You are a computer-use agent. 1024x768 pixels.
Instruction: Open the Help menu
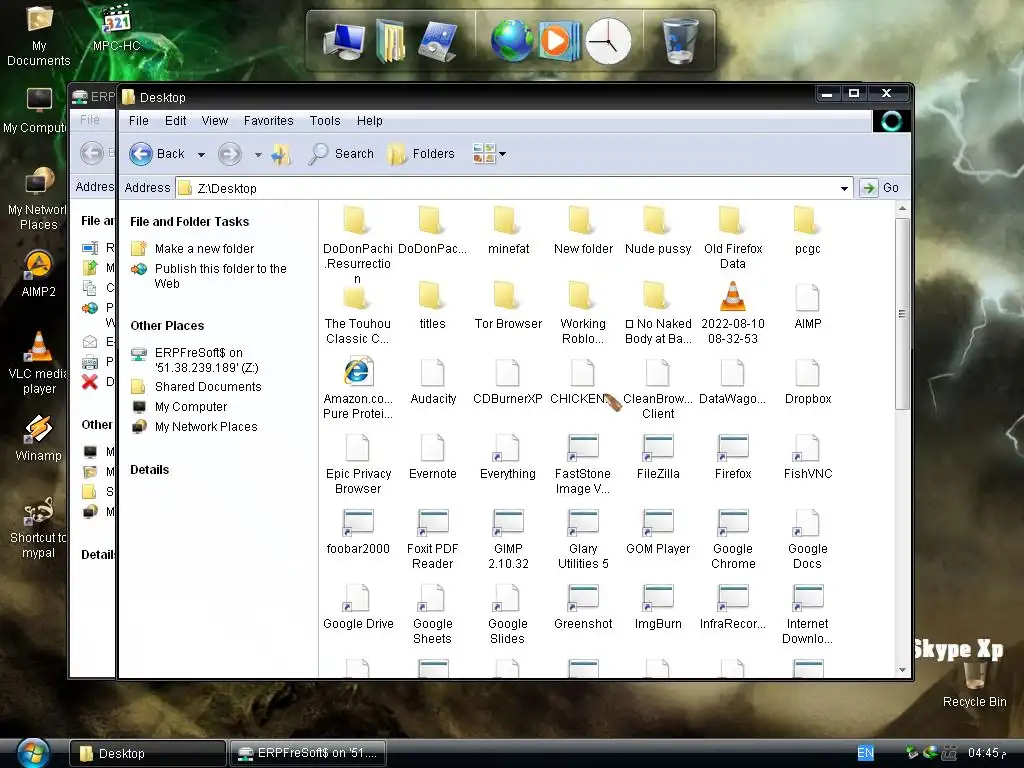pos(370,121)
